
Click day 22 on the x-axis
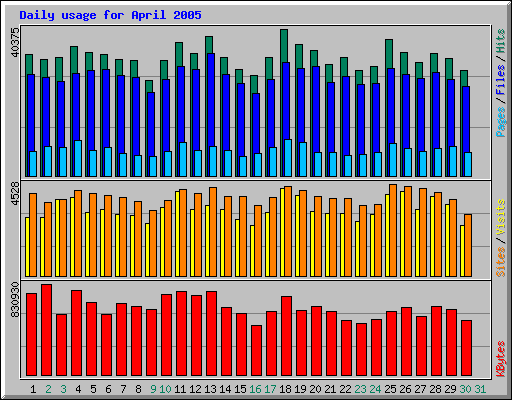click(345, 389)
